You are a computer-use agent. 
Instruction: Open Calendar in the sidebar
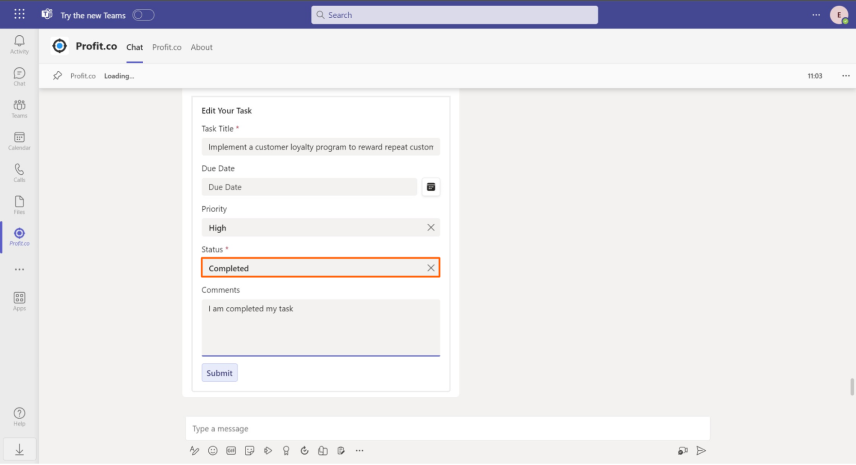point(19,141)
